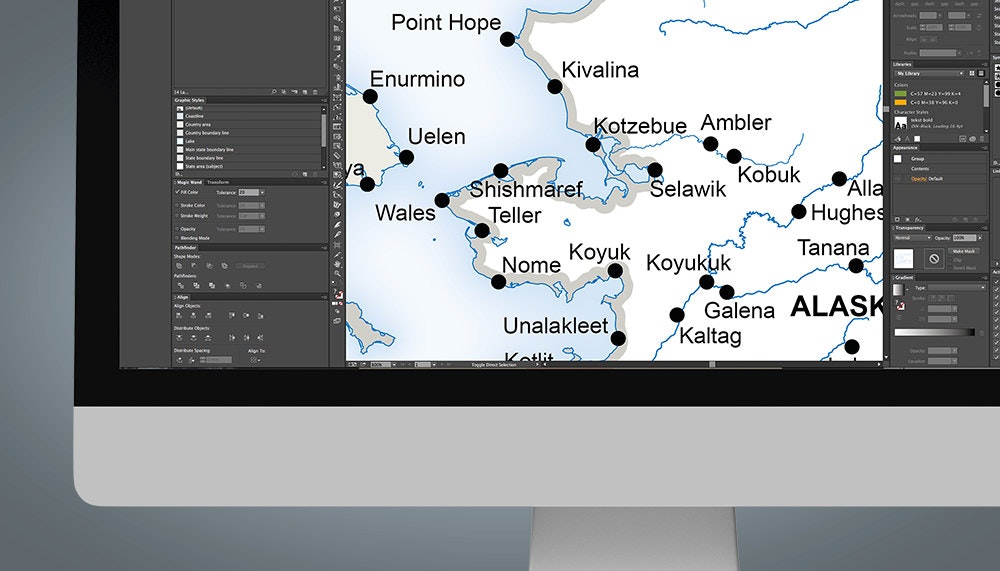Click Horizontal Align Center in Align Objects
Viewport: 1000px width, 571px height.
(x=193, y=315)
